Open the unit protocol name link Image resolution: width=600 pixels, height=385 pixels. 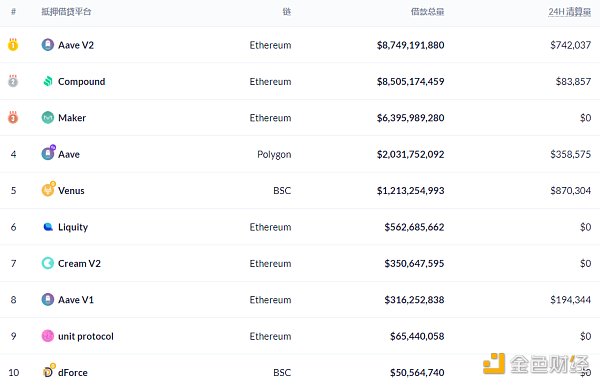tap(86, 336)
